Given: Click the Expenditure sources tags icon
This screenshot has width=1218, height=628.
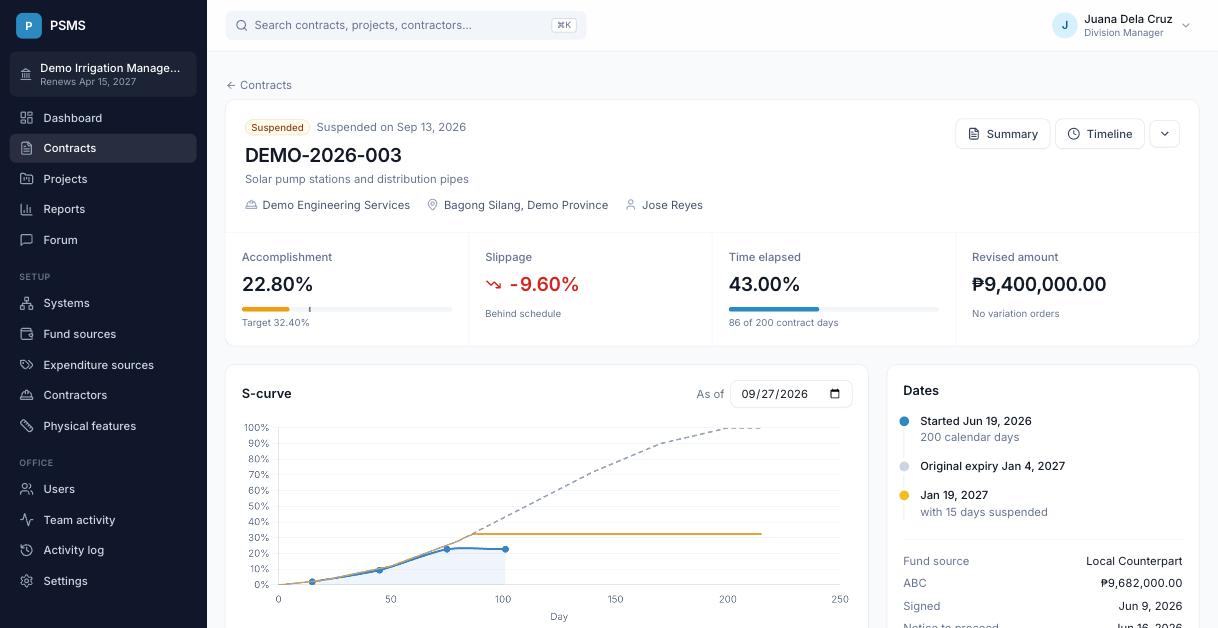Looking at the screenshot, I should pyautogui.click(x=27, y=365).
